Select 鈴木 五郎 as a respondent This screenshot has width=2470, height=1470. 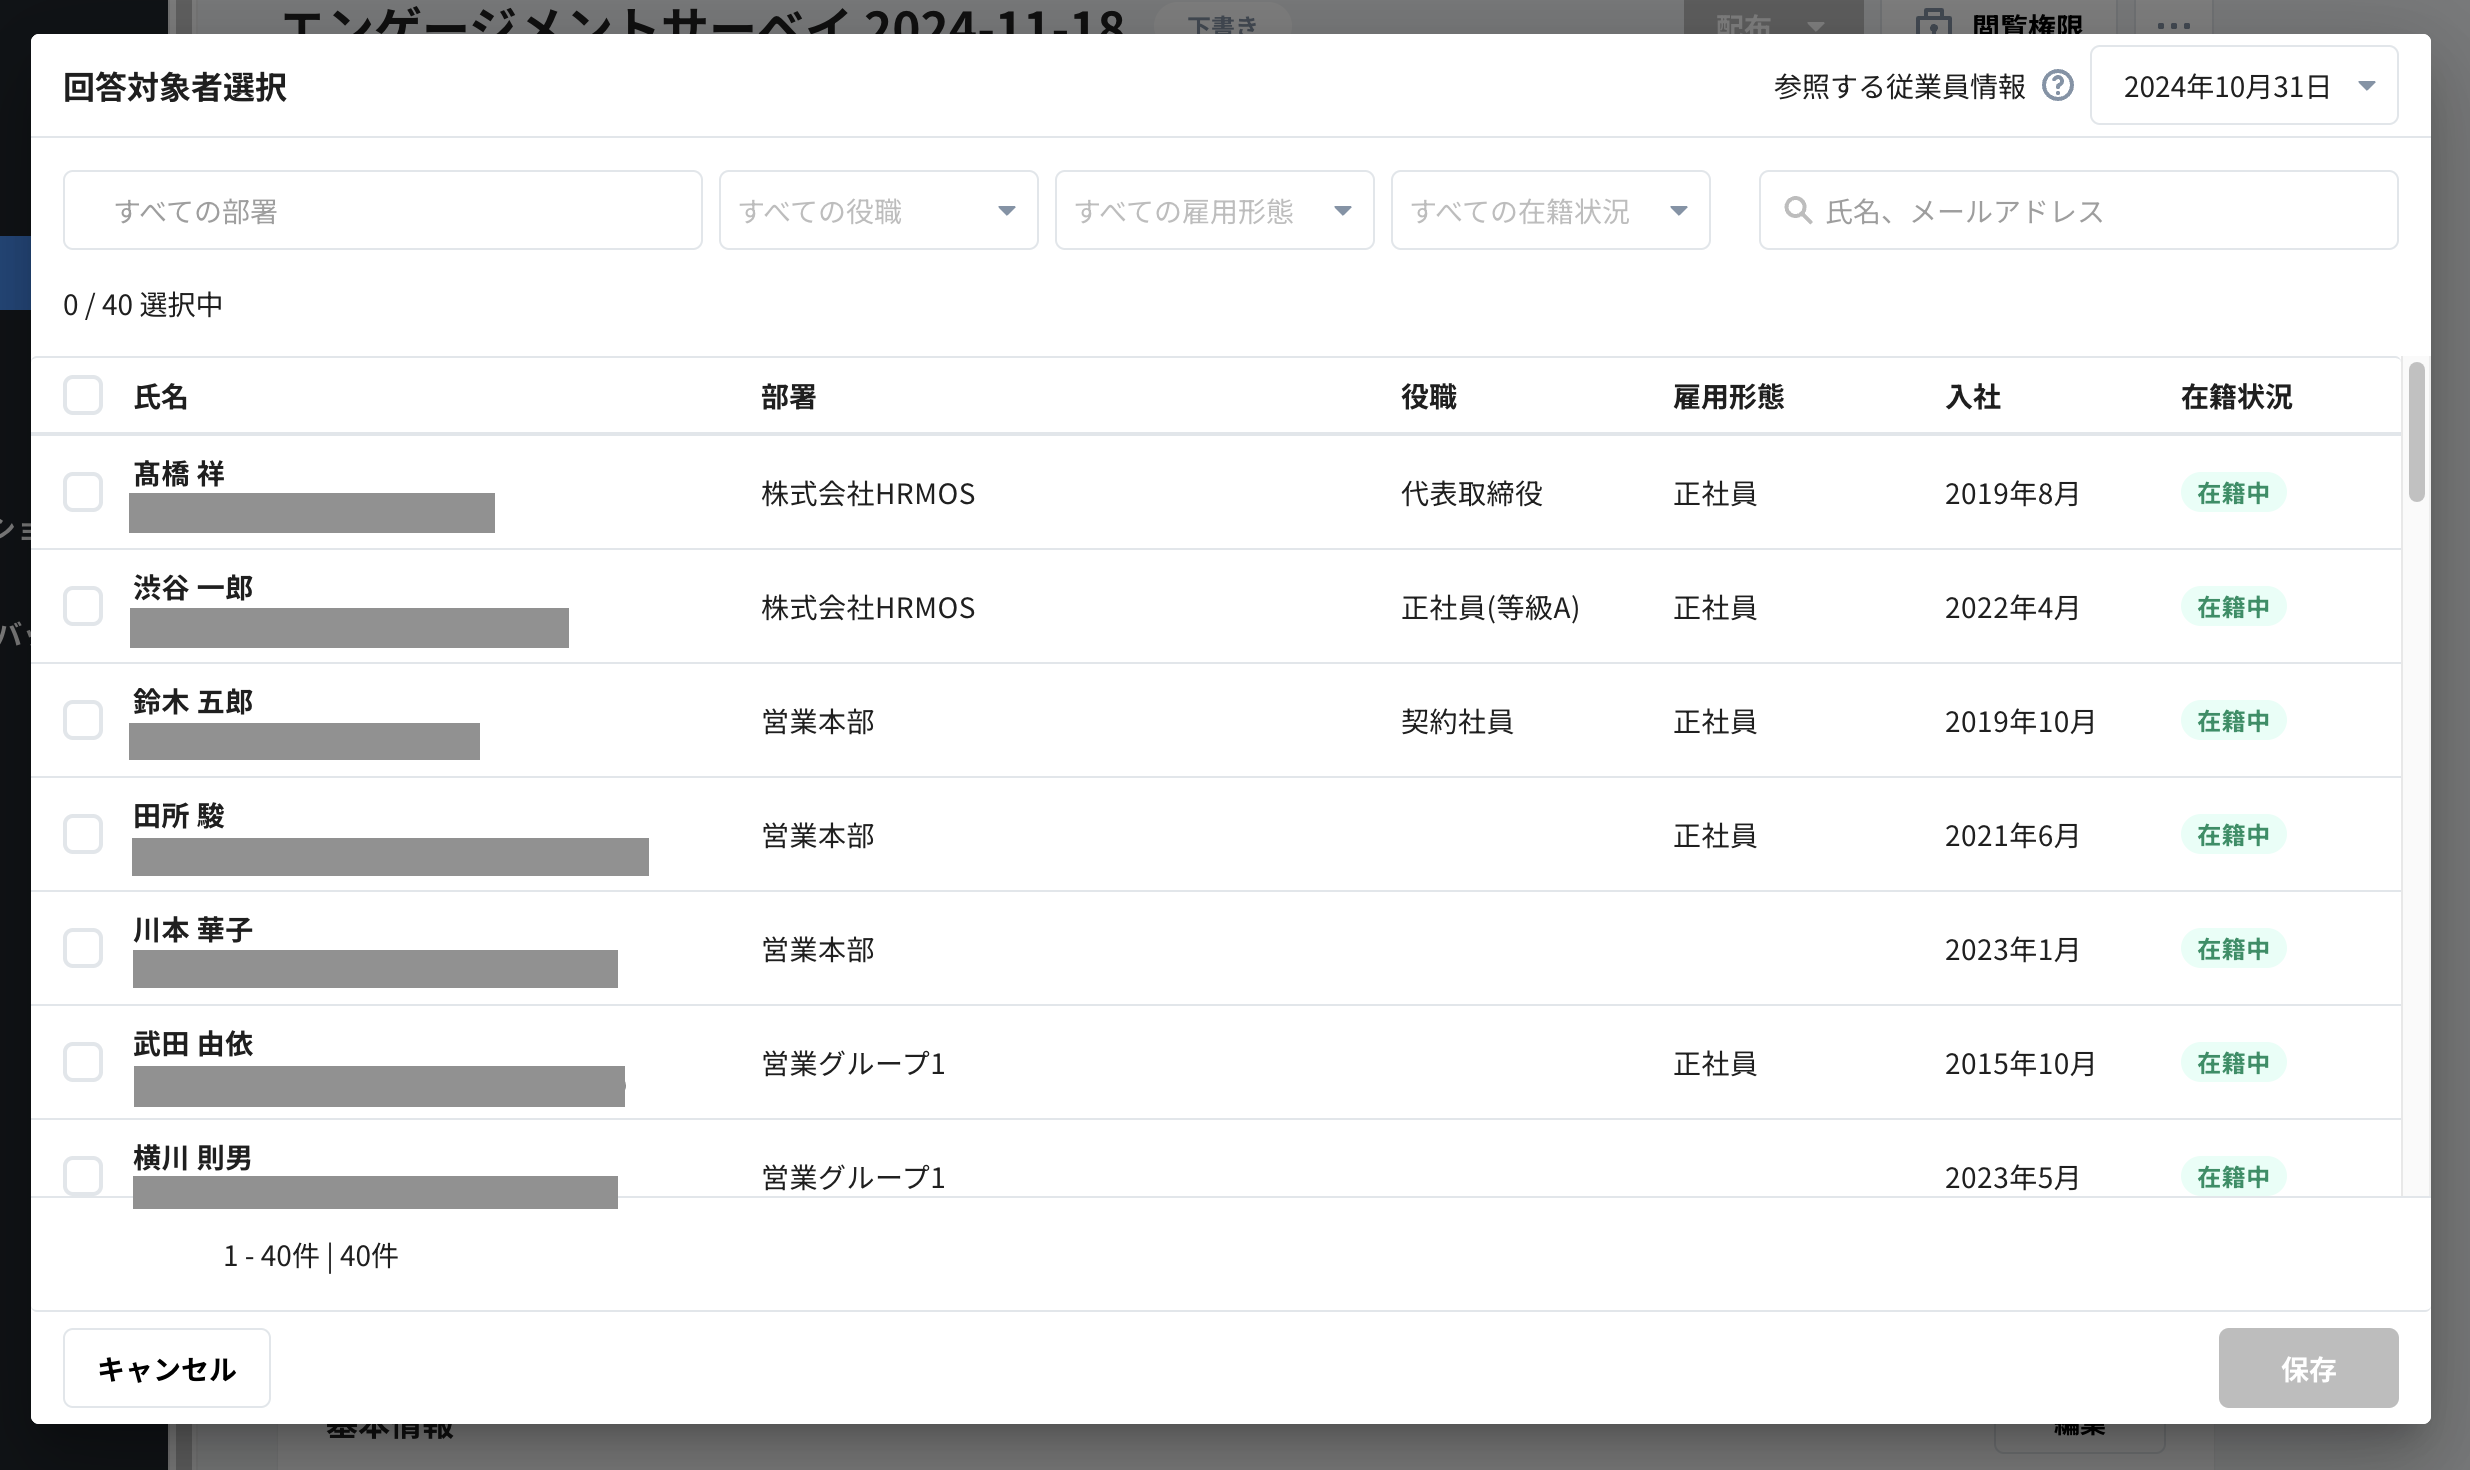(x=84, y=720)
